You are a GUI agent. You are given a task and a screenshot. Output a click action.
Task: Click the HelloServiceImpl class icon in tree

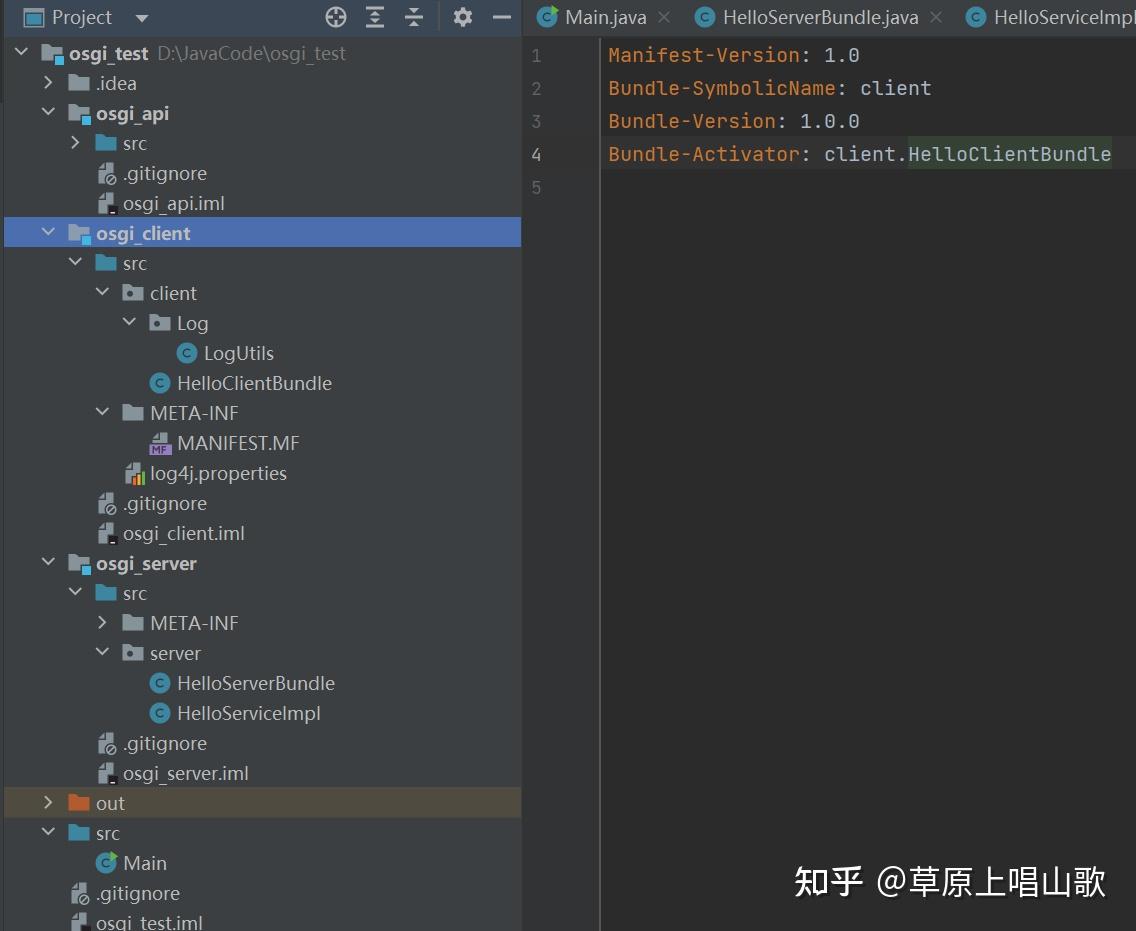pyautogui.click(x=159, y=713)
